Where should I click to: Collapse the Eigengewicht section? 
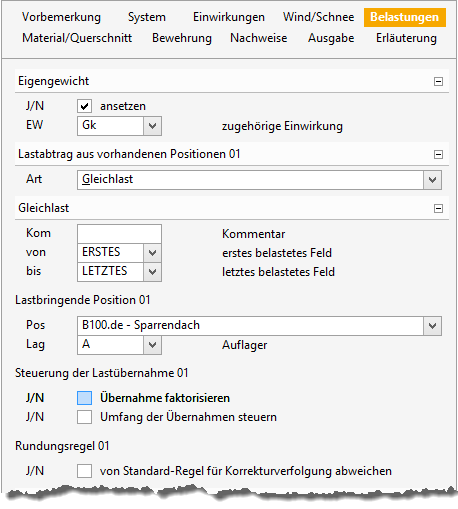point(438,81)
